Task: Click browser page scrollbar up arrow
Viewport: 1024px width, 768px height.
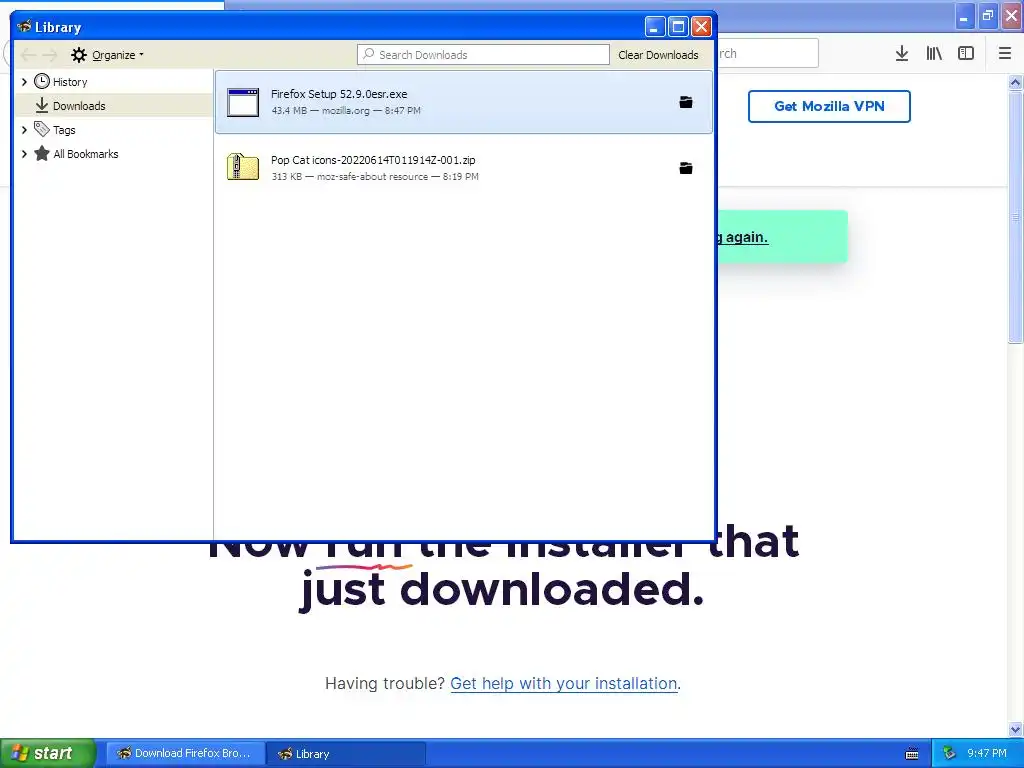Action: [x=1015, y=82]
